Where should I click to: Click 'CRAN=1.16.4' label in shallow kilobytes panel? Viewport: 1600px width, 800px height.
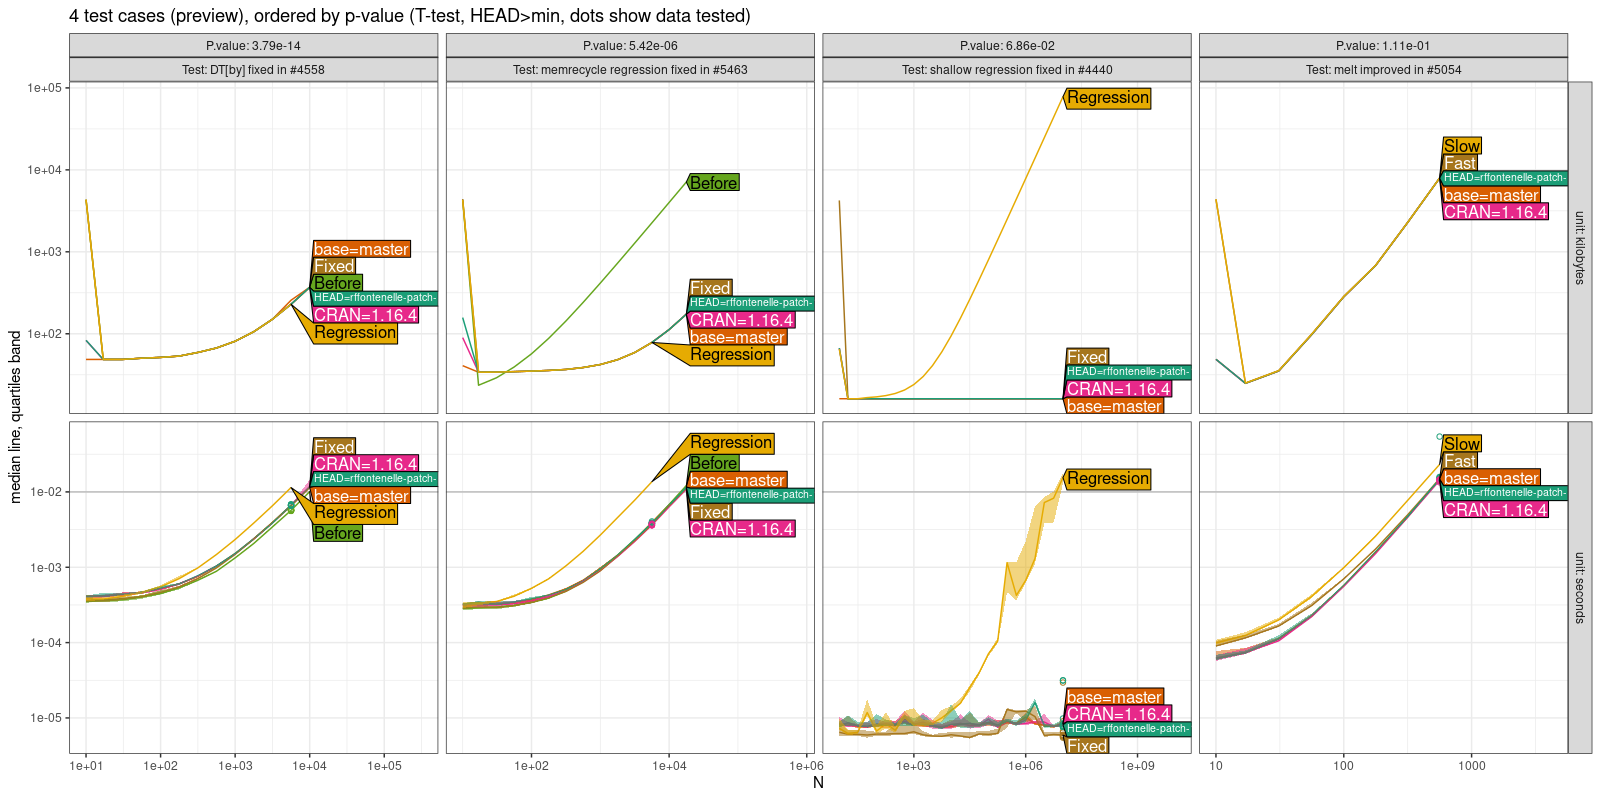click(x=1118, y=389)
